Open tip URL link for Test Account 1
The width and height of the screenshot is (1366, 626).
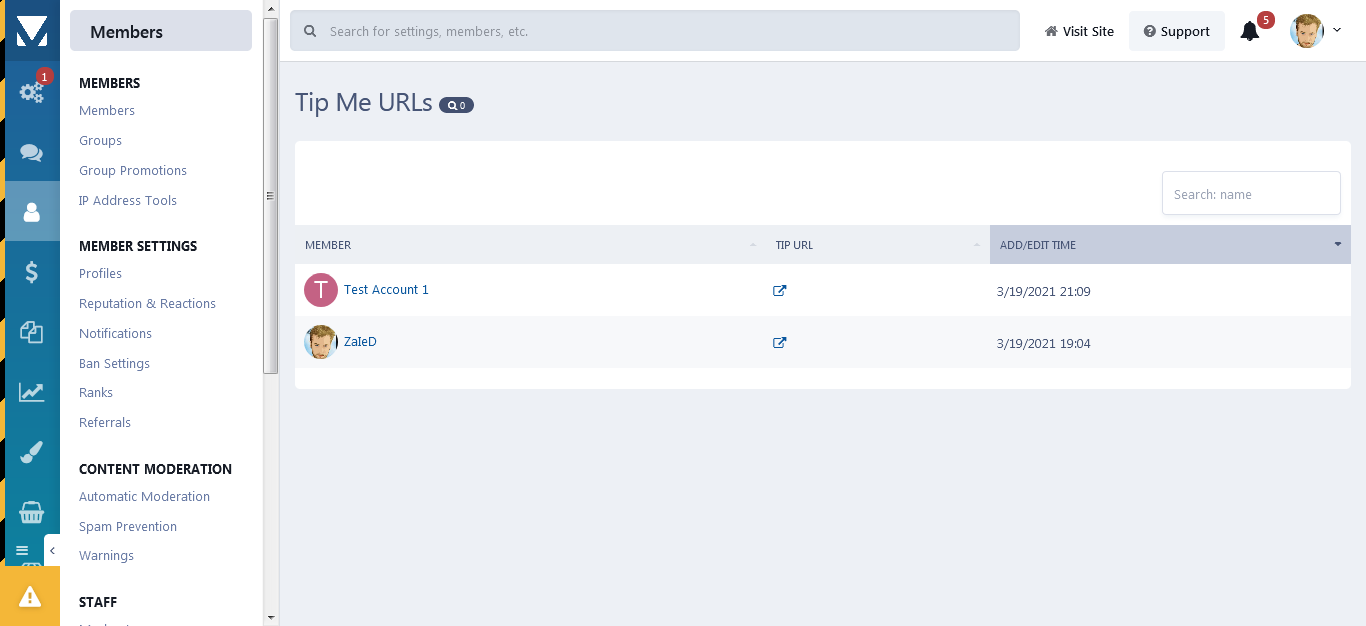tap(780, 291)
